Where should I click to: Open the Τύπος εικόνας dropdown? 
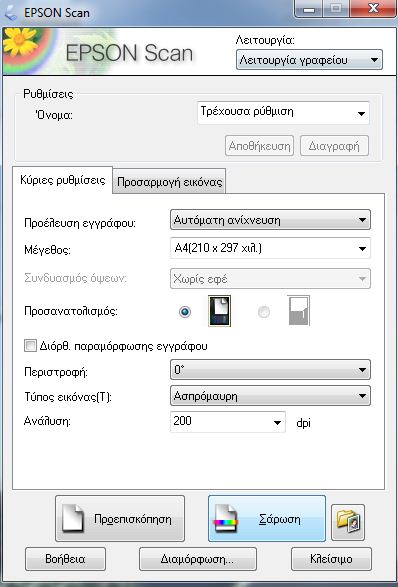tap(270, 396)
